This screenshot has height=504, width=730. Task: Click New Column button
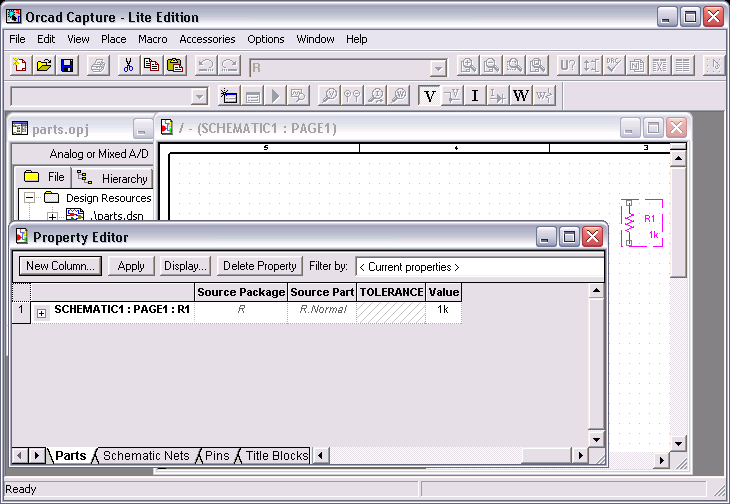click(60, 266)
